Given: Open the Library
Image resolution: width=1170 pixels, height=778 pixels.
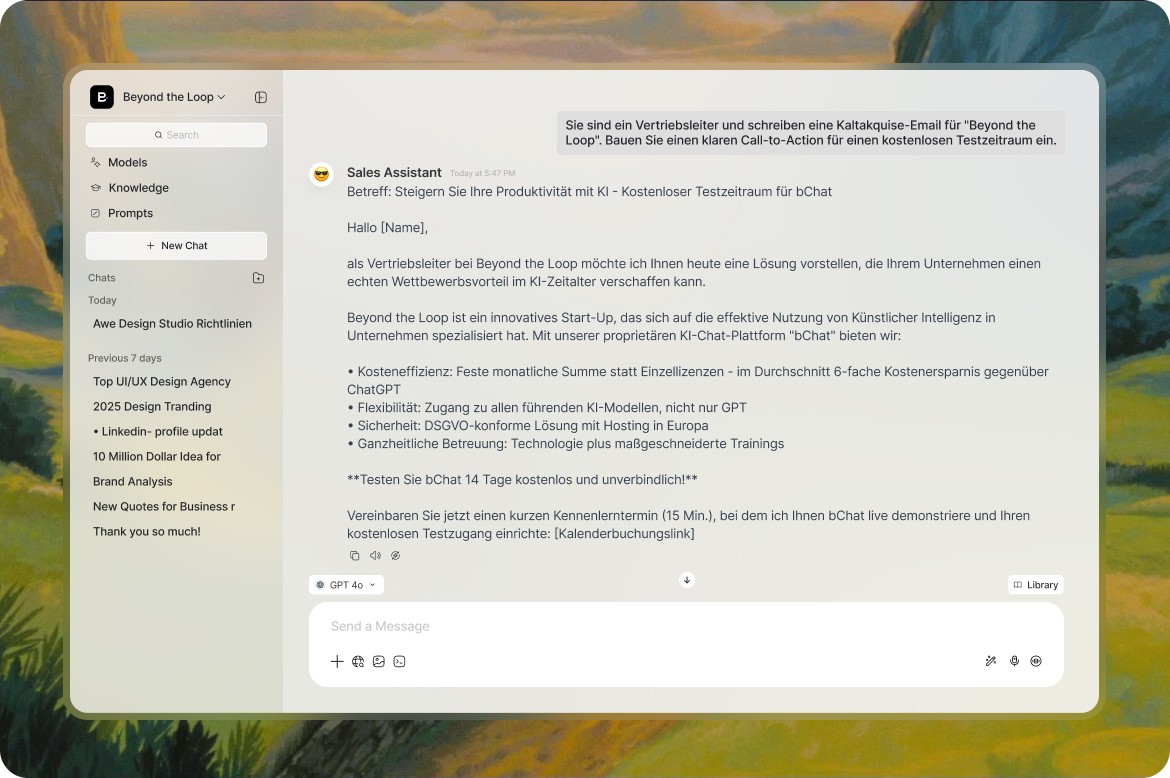Looking at the screenshot, I should (1036, 585).
